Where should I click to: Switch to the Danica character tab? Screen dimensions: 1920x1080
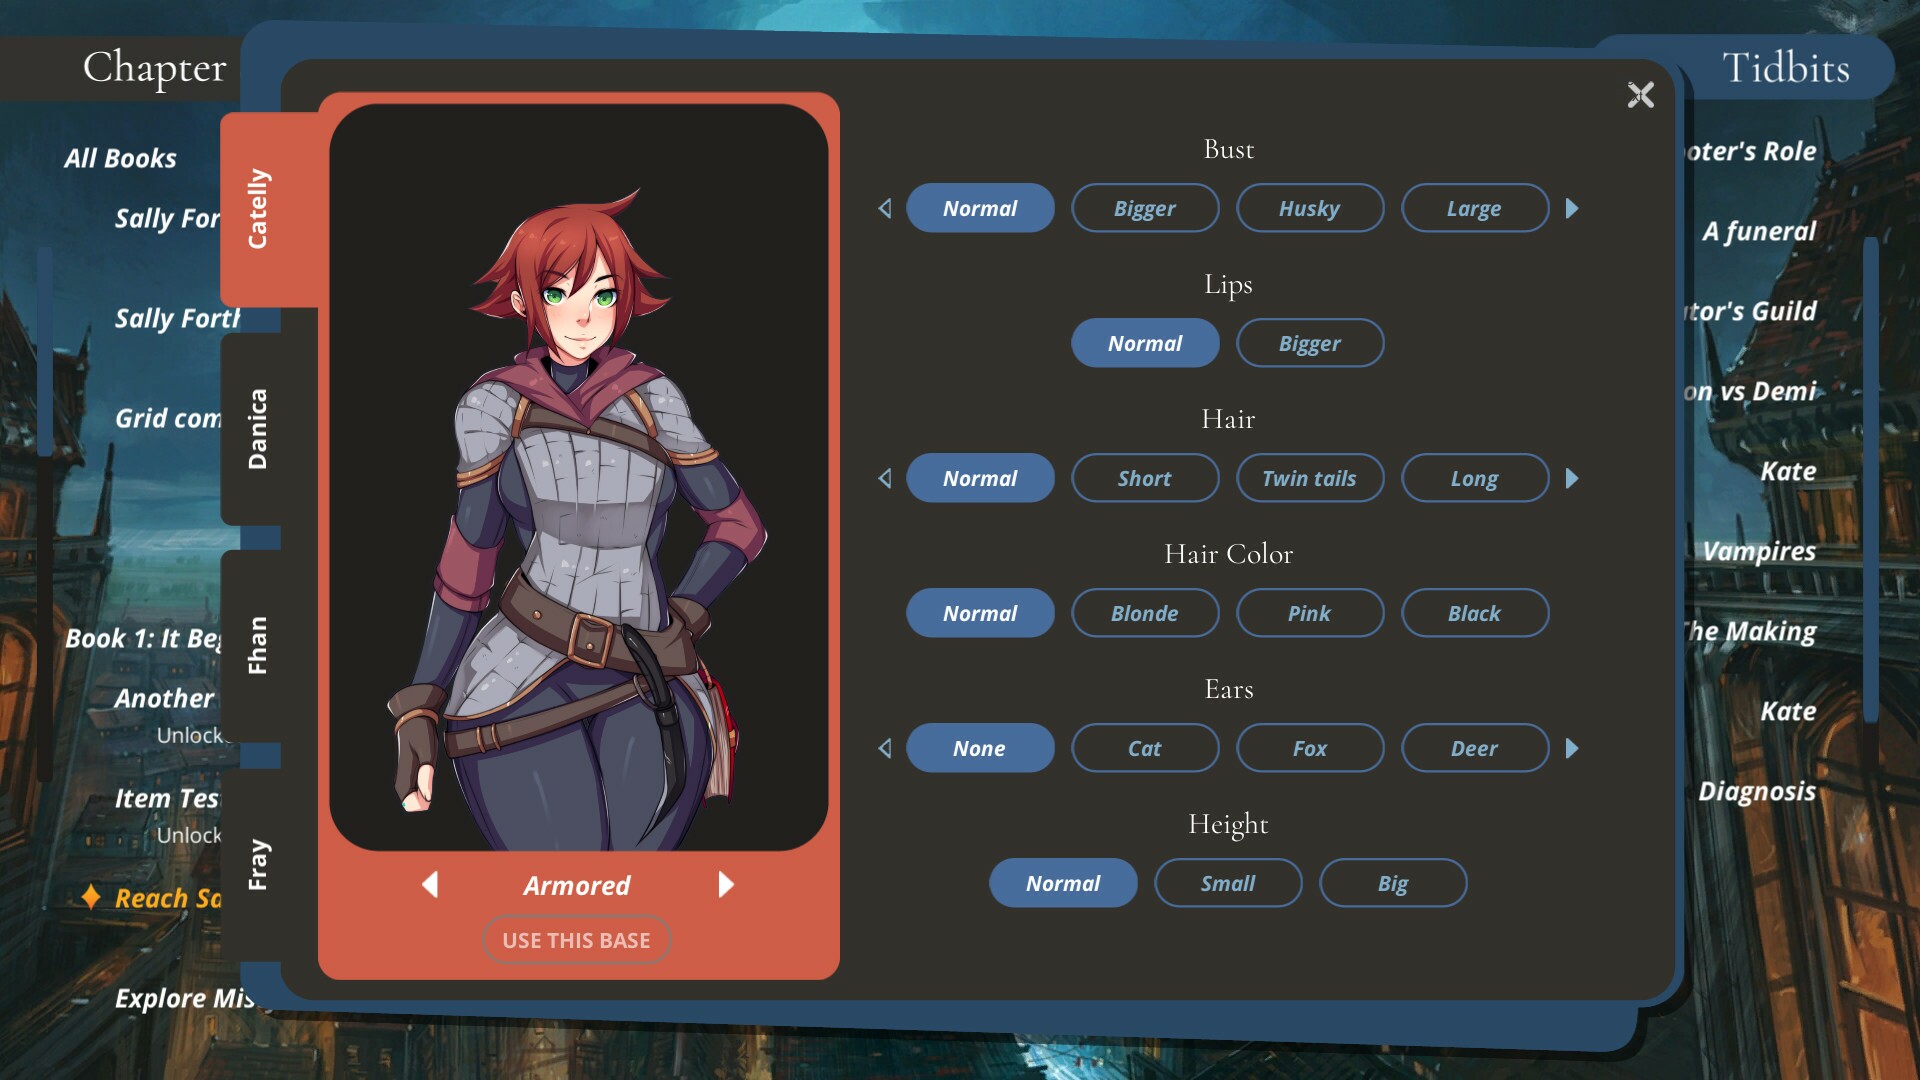click(x=257, y=429)
